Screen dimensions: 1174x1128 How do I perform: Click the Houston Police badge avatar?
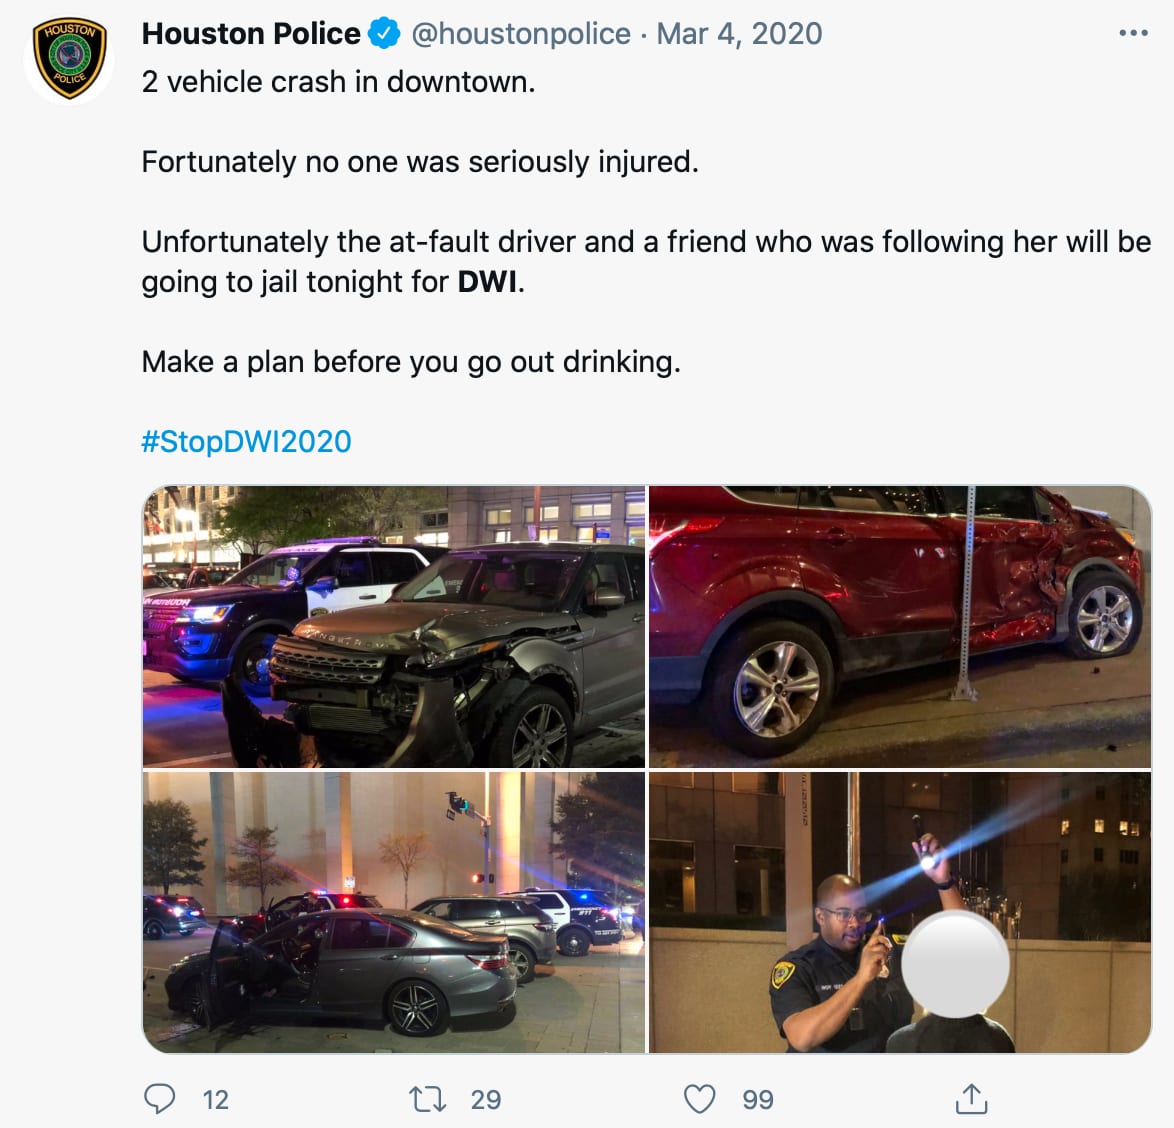69,60
